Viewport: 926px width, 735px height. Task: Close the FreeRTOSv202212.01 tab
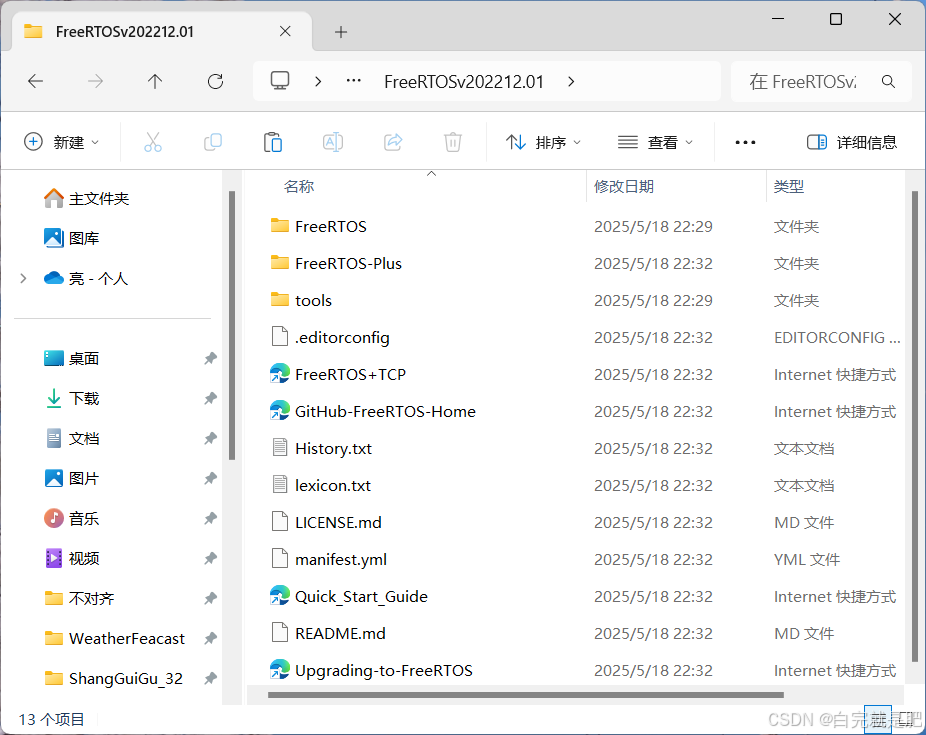coord(285,31)
